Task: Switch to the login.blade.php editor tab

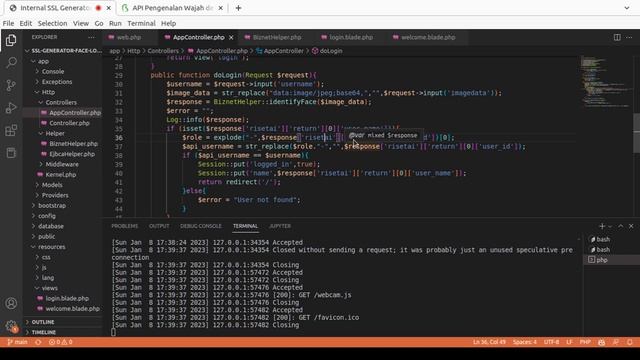Action: [351, 37]
